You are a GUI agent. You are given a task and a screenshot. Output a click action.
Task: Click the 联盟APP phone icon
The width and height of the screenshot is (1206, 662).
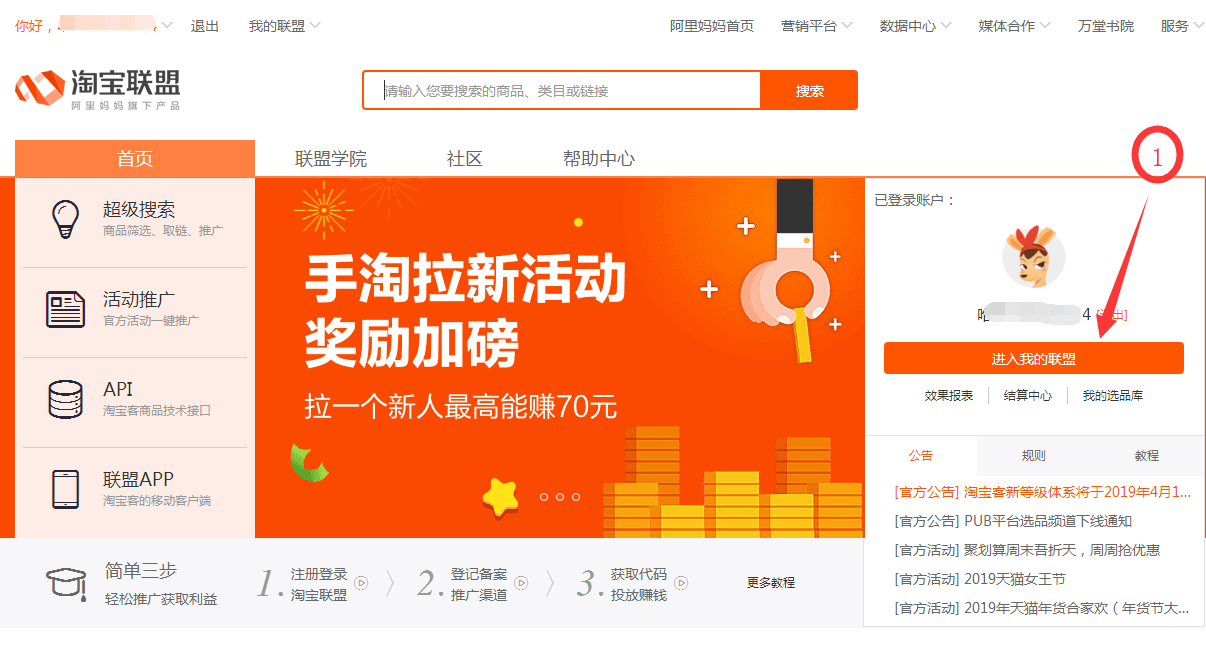point(66,489)
